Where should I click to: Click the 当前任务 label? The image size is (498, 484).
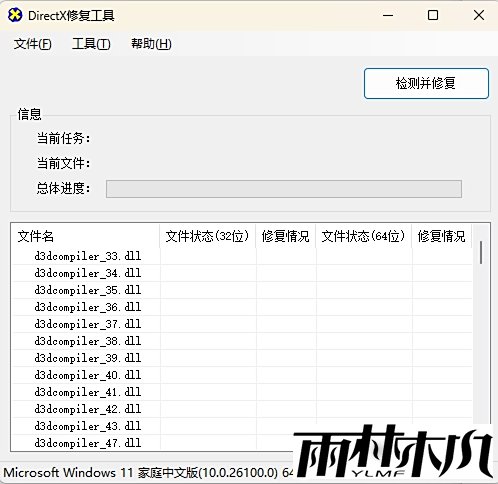pyautogui.click(x=63, y=138)
